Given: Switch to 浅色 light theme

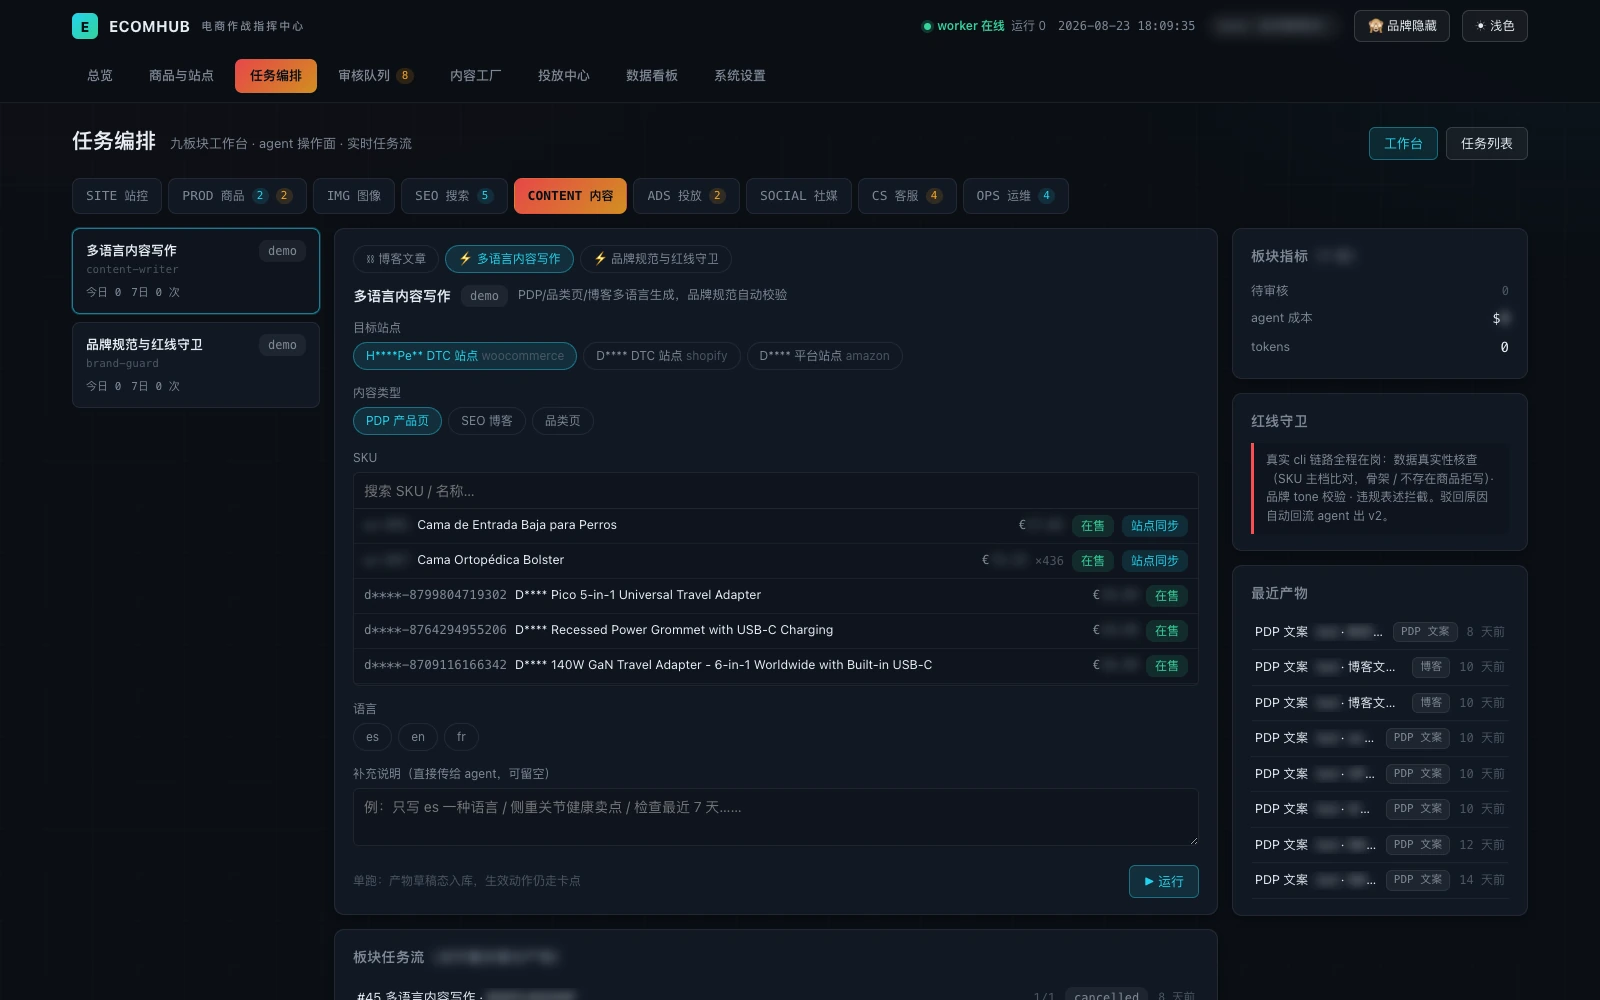Looking at the screenshot, I should (x=1494, y=26).
